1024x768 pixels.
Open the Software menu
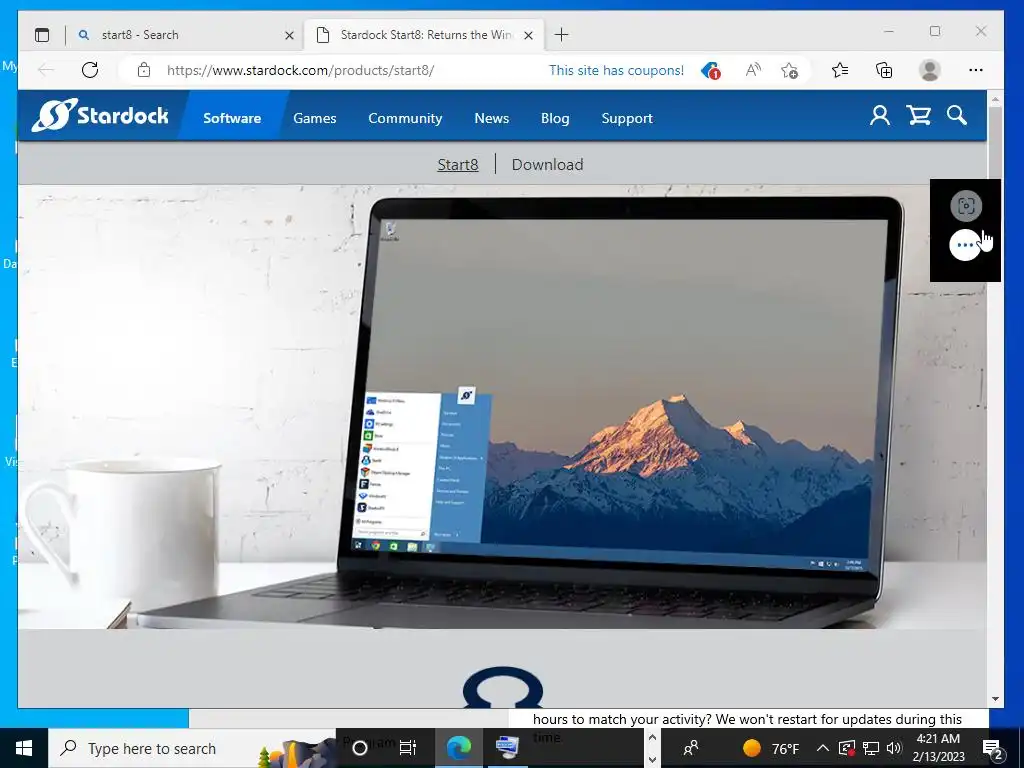[x=232, y=118]
